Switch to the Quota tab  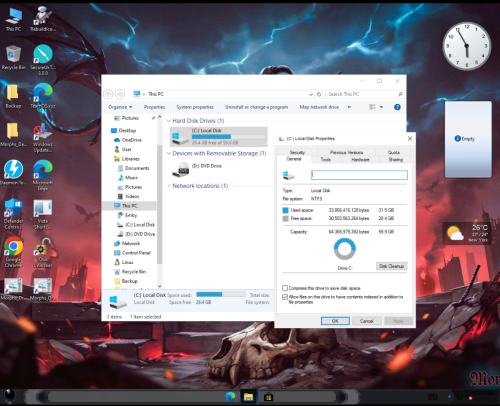tap(394, 152)
